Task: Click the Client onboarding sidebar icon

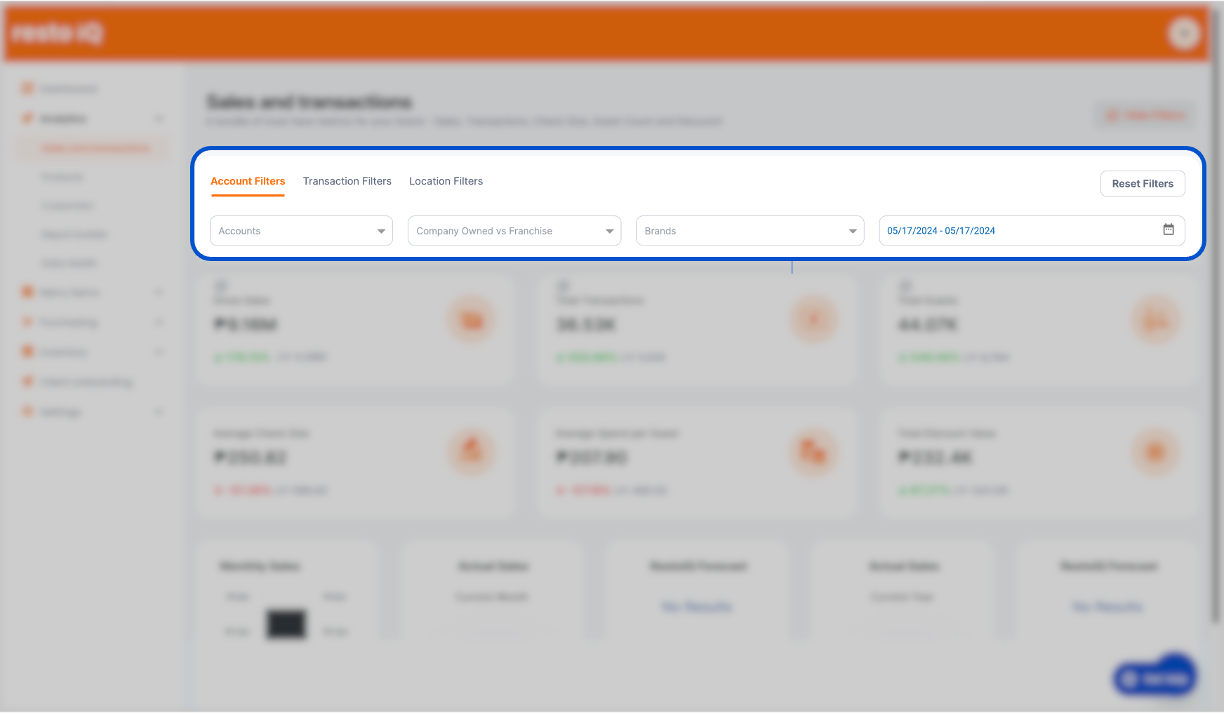Action: coord(28,381)
